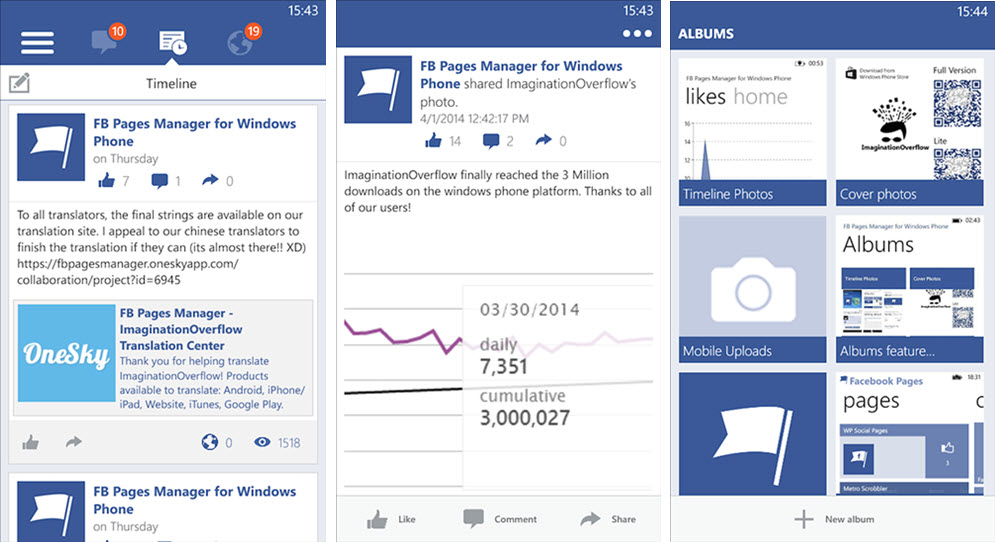This screenshot has height=542, width=995.
Task: Tap FB Pages Manager name in shared post header
Action: (521, 74)
